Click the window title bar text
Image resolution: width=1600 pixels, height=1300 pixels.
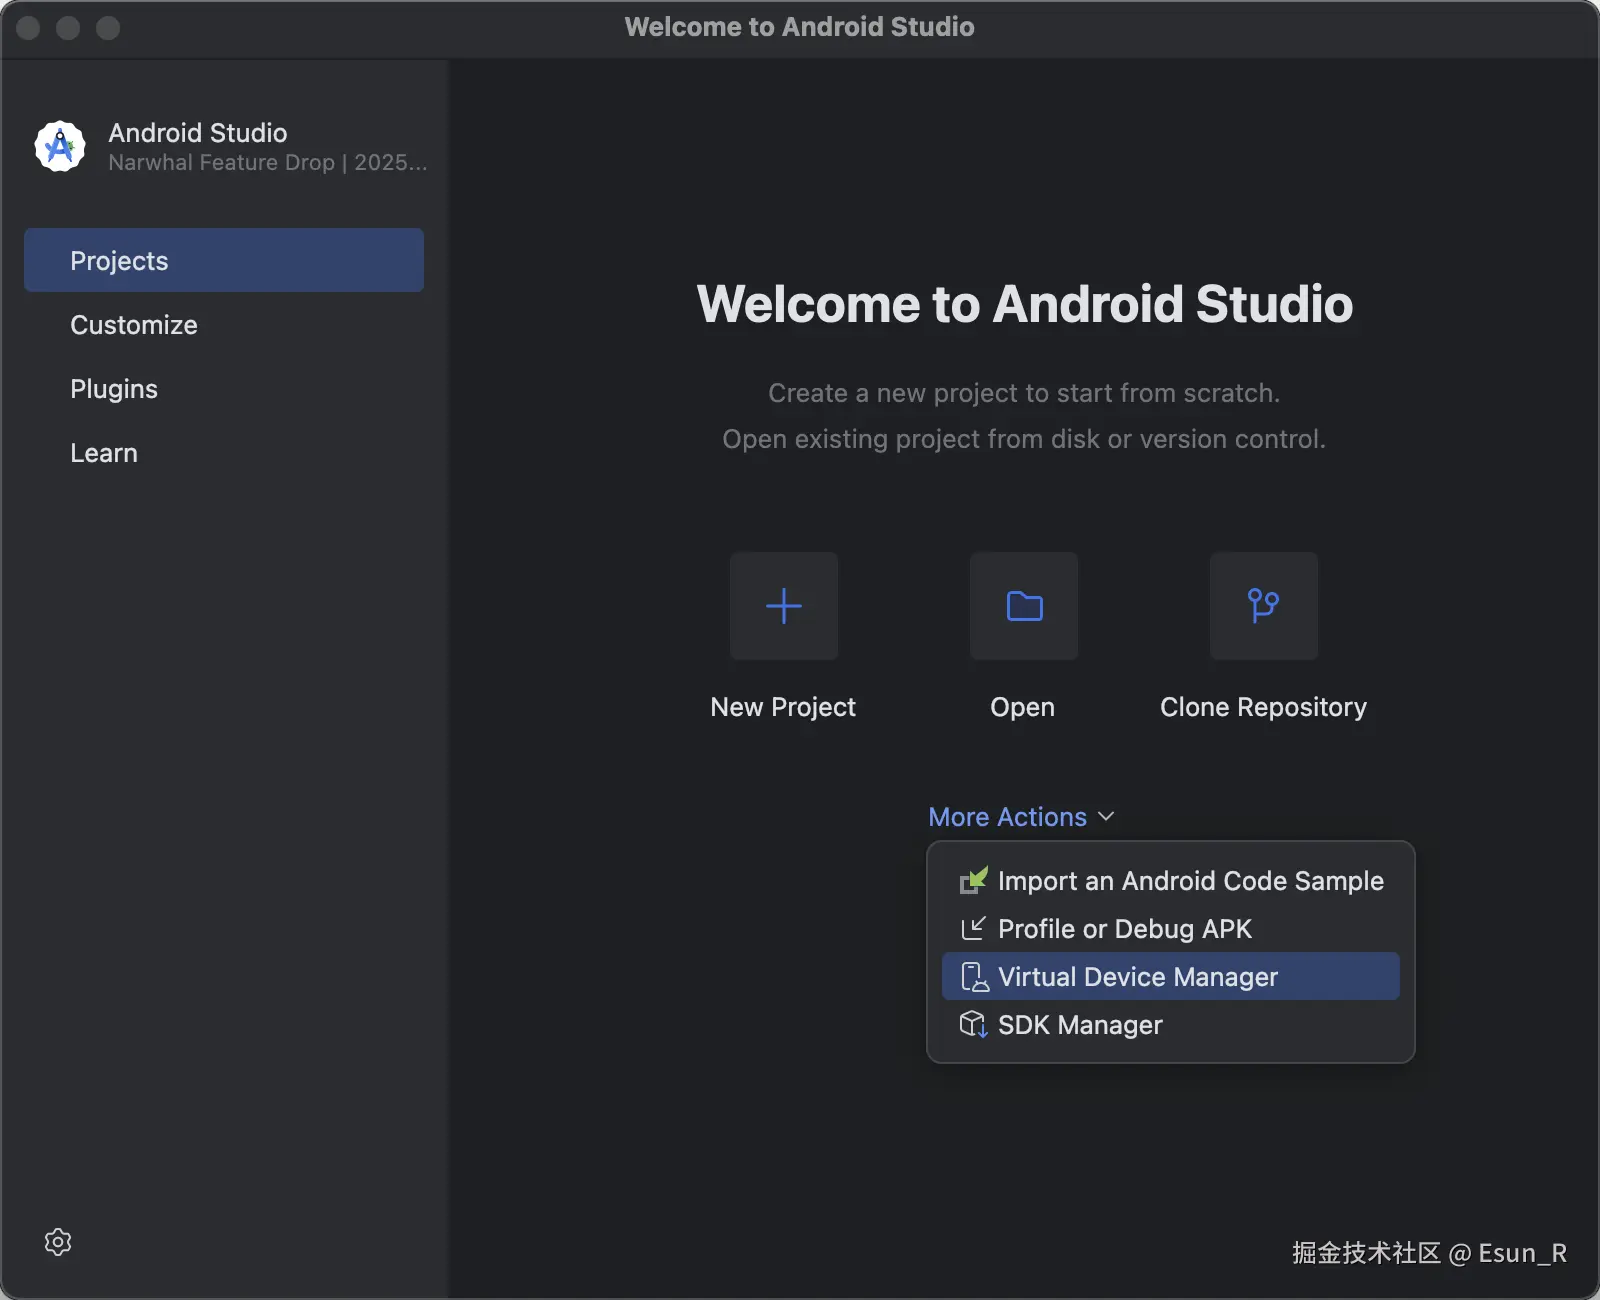coord(800,27)
